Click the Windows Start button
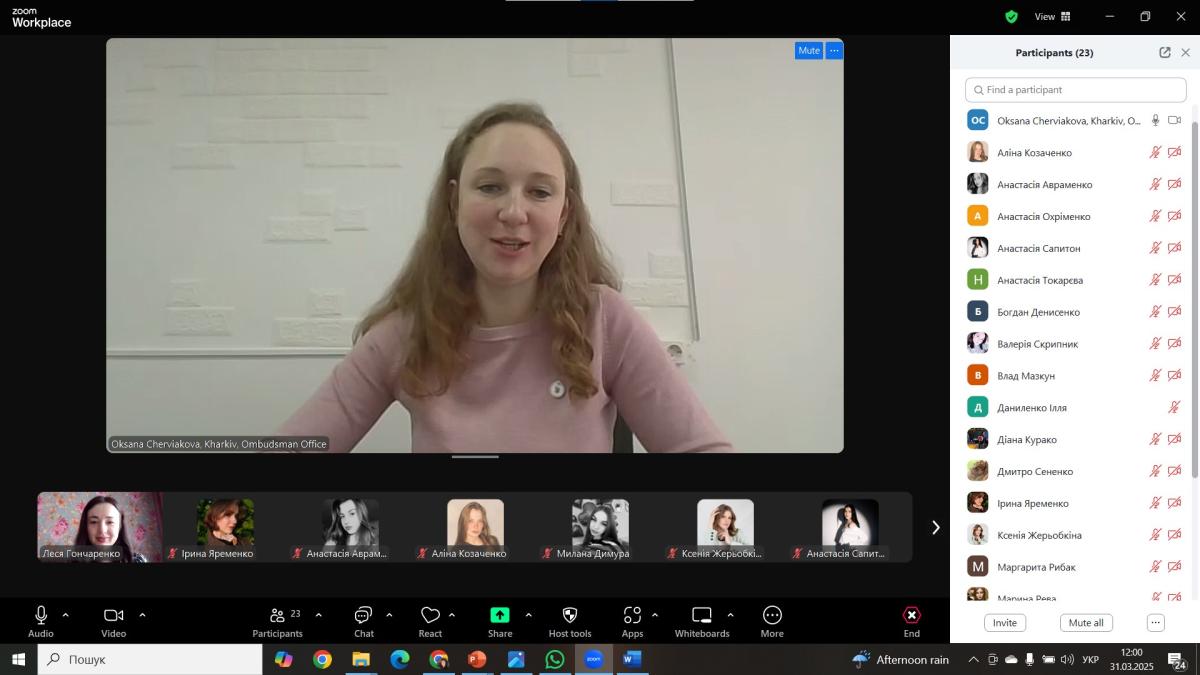Viewport: 1200px width, 675px height. click(18, 659)
